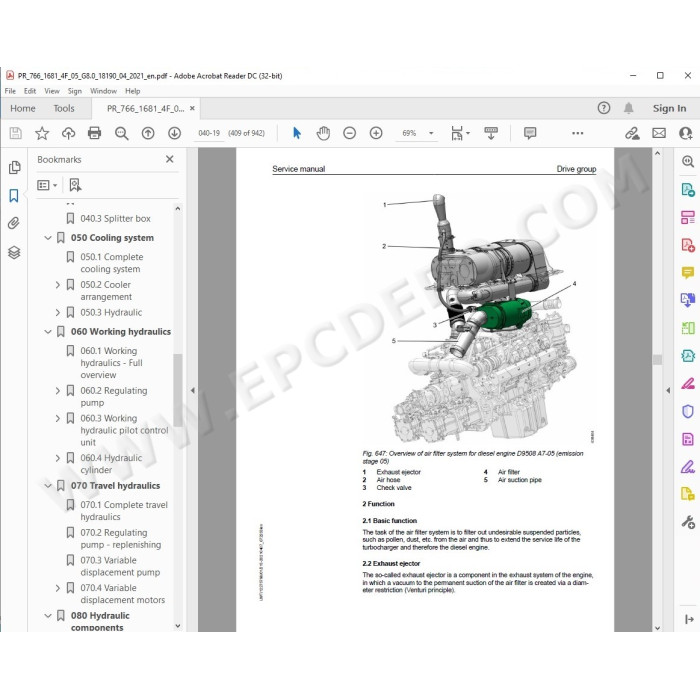Open the Help menu

coord(133,91)
